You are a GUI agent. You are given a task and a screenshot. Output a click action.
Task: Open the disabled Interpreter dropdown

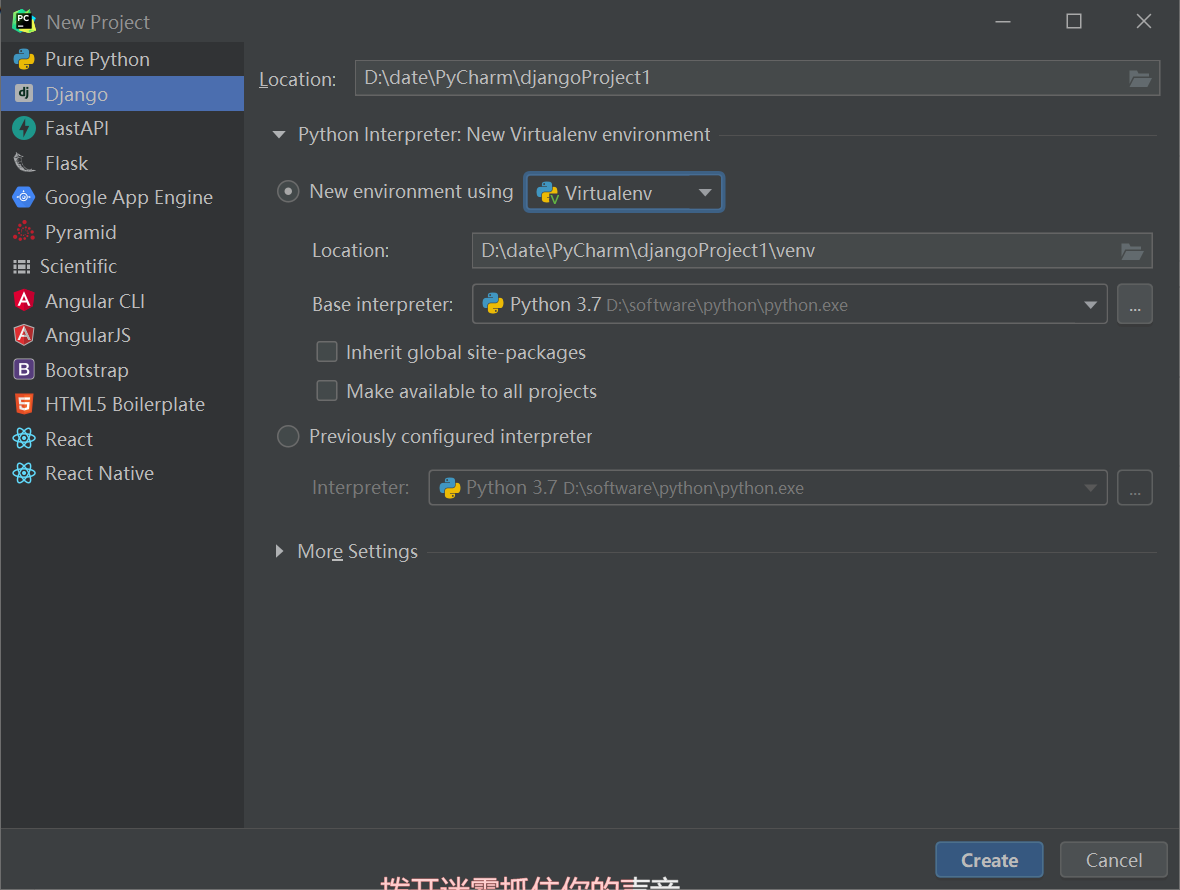pos(768,488)
